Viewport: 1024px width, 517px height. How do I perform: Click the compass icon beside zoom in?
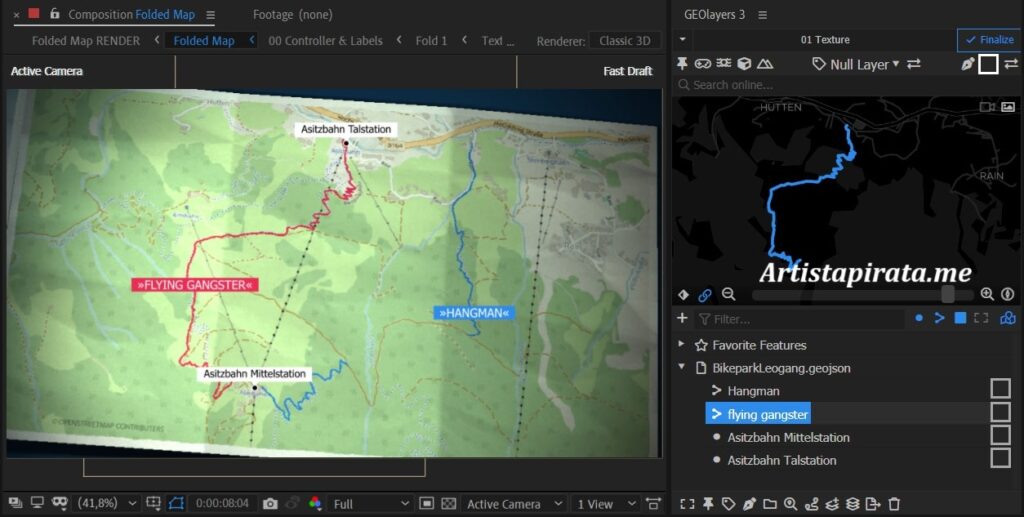point(1008,294)
